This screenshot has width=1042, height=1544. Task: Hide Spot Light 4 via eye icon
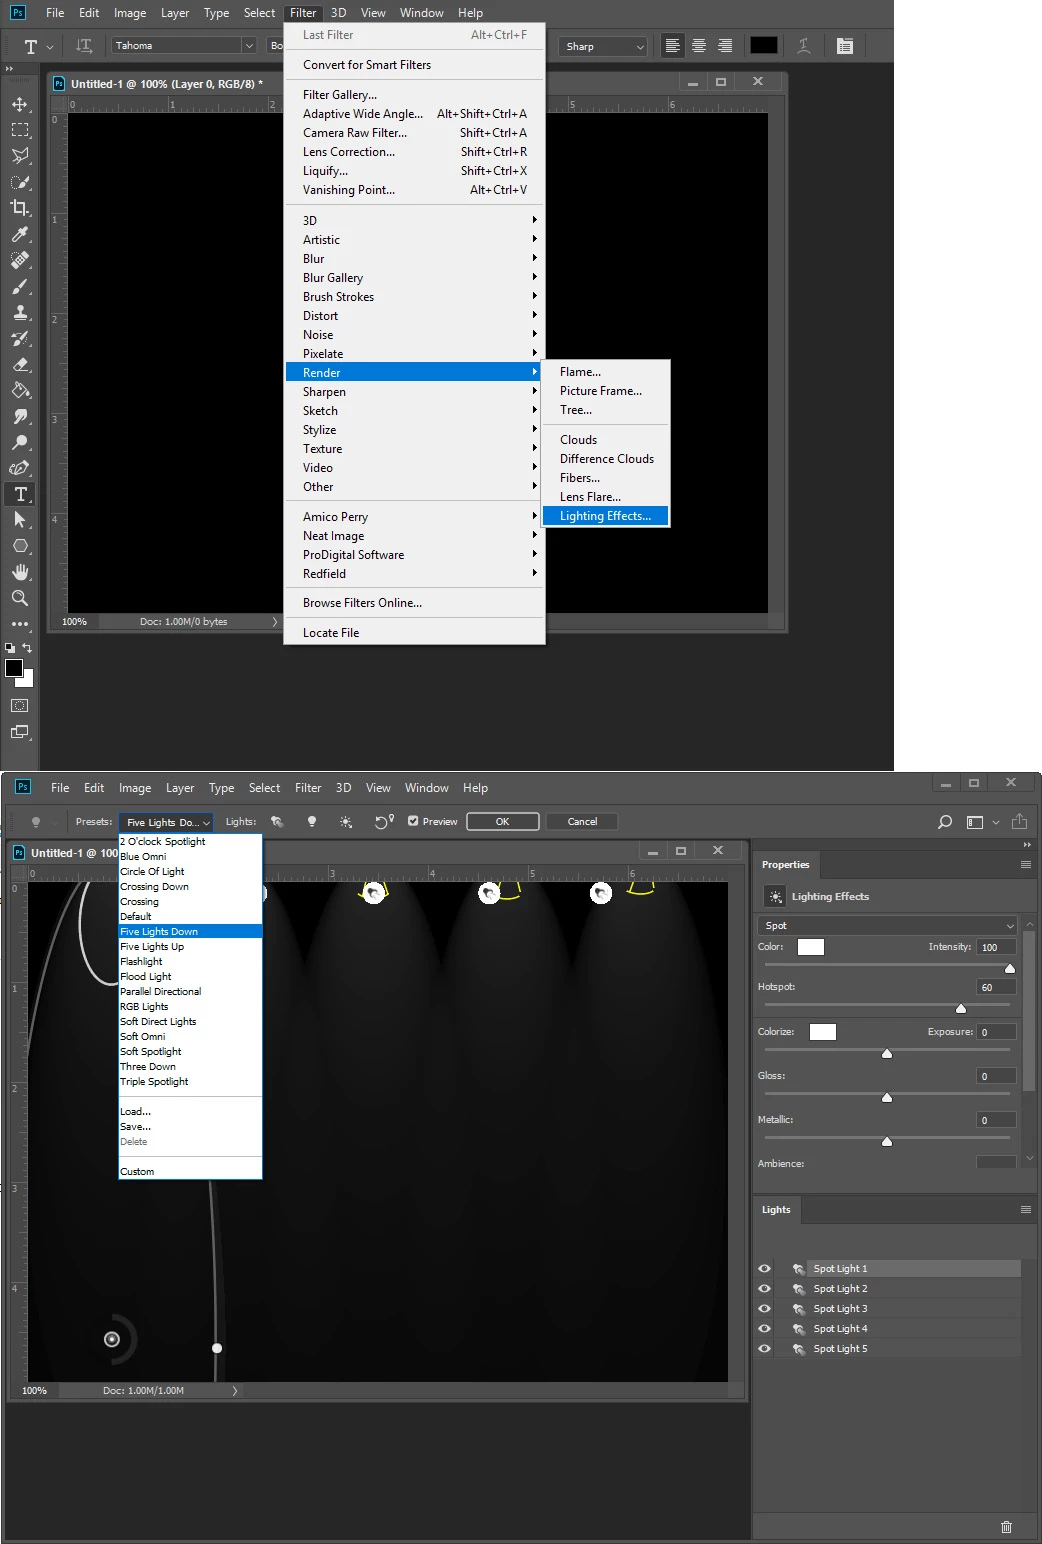pos(765,1328)
